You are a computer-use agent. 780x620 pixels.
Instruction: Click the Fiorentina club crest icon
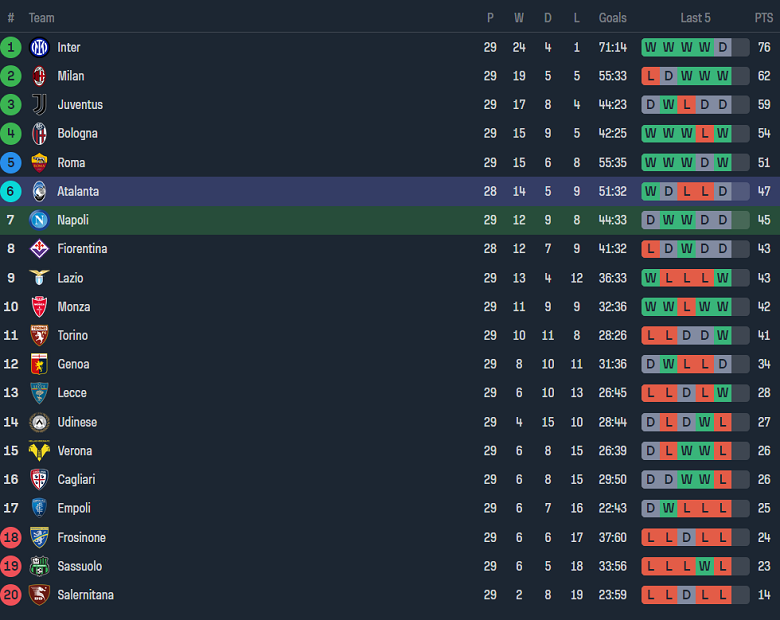tap(39, 249)
